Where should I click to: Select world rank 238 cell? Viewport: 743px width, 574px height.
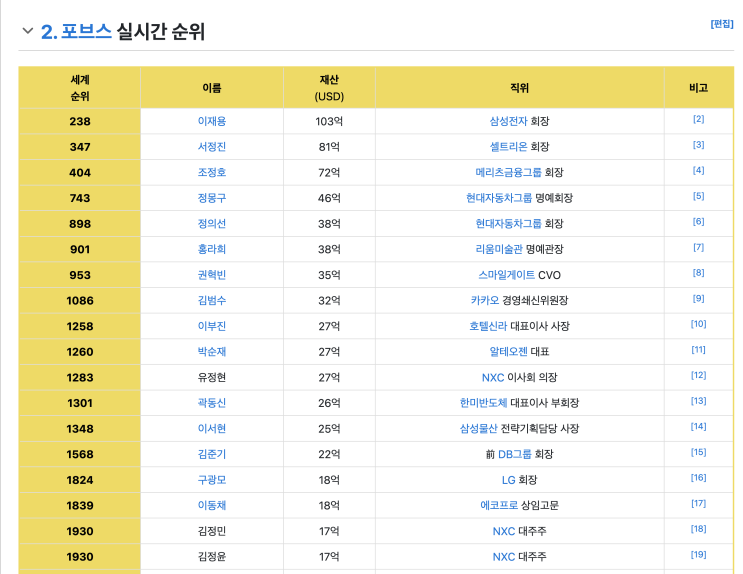(80, 121)
